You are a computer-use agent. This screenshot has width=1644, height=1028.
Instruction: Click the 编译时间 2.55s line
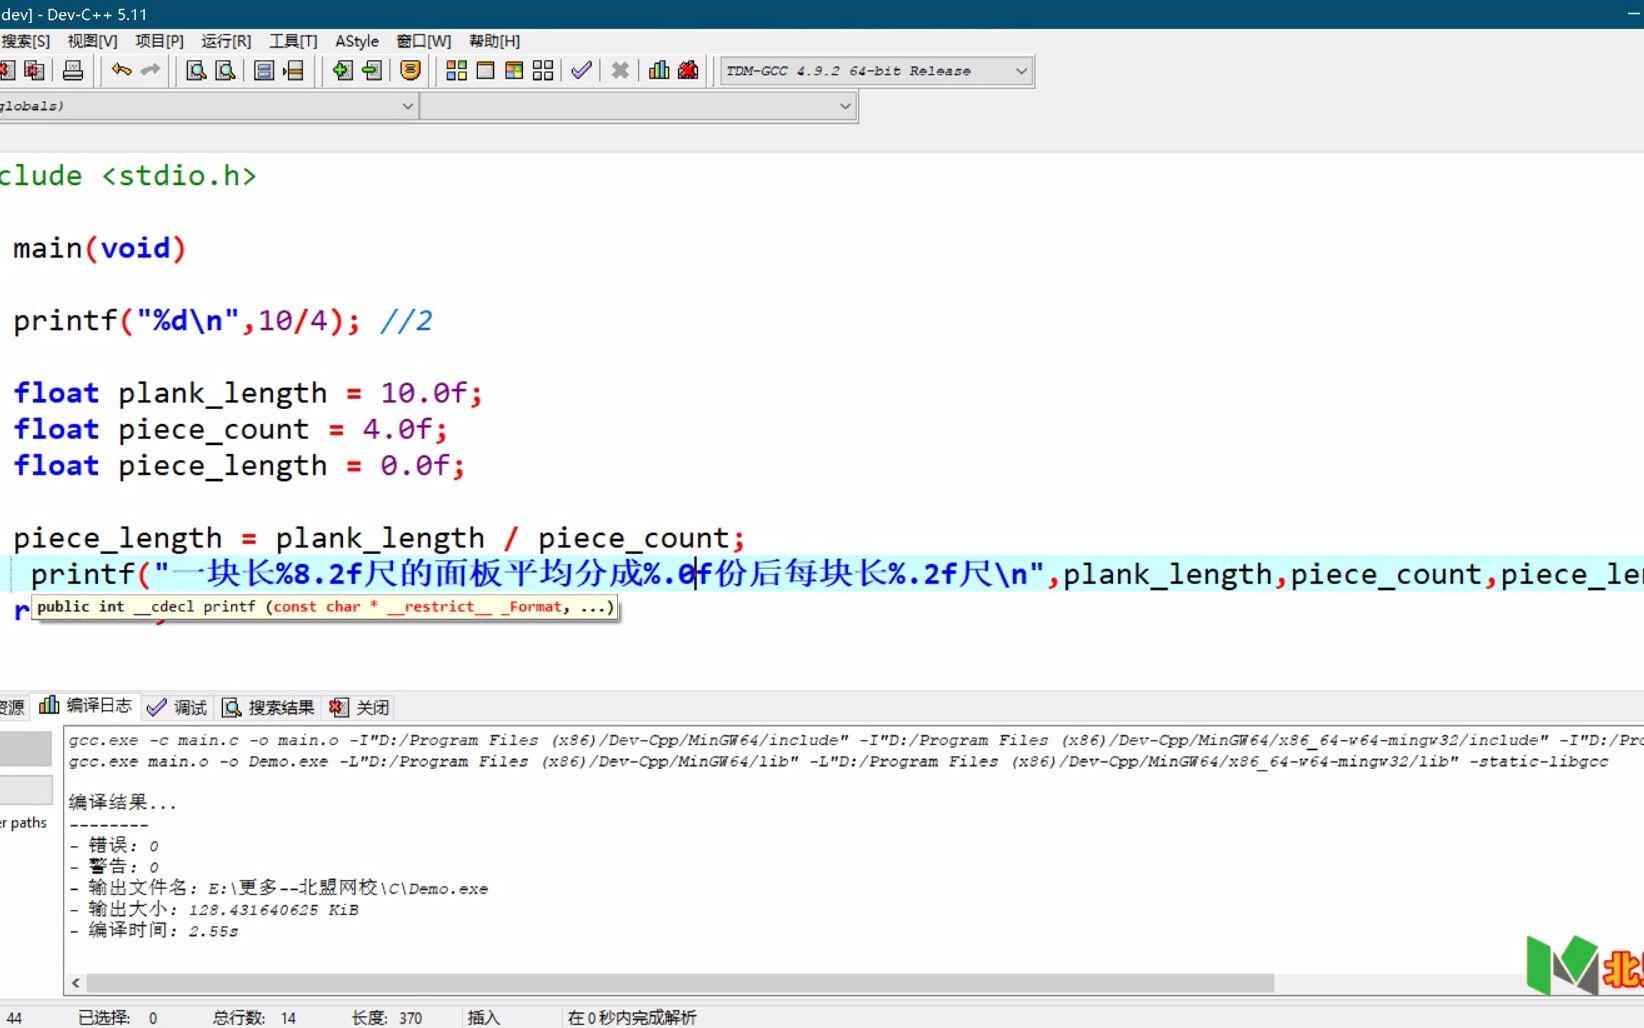[x=154, y=931]
